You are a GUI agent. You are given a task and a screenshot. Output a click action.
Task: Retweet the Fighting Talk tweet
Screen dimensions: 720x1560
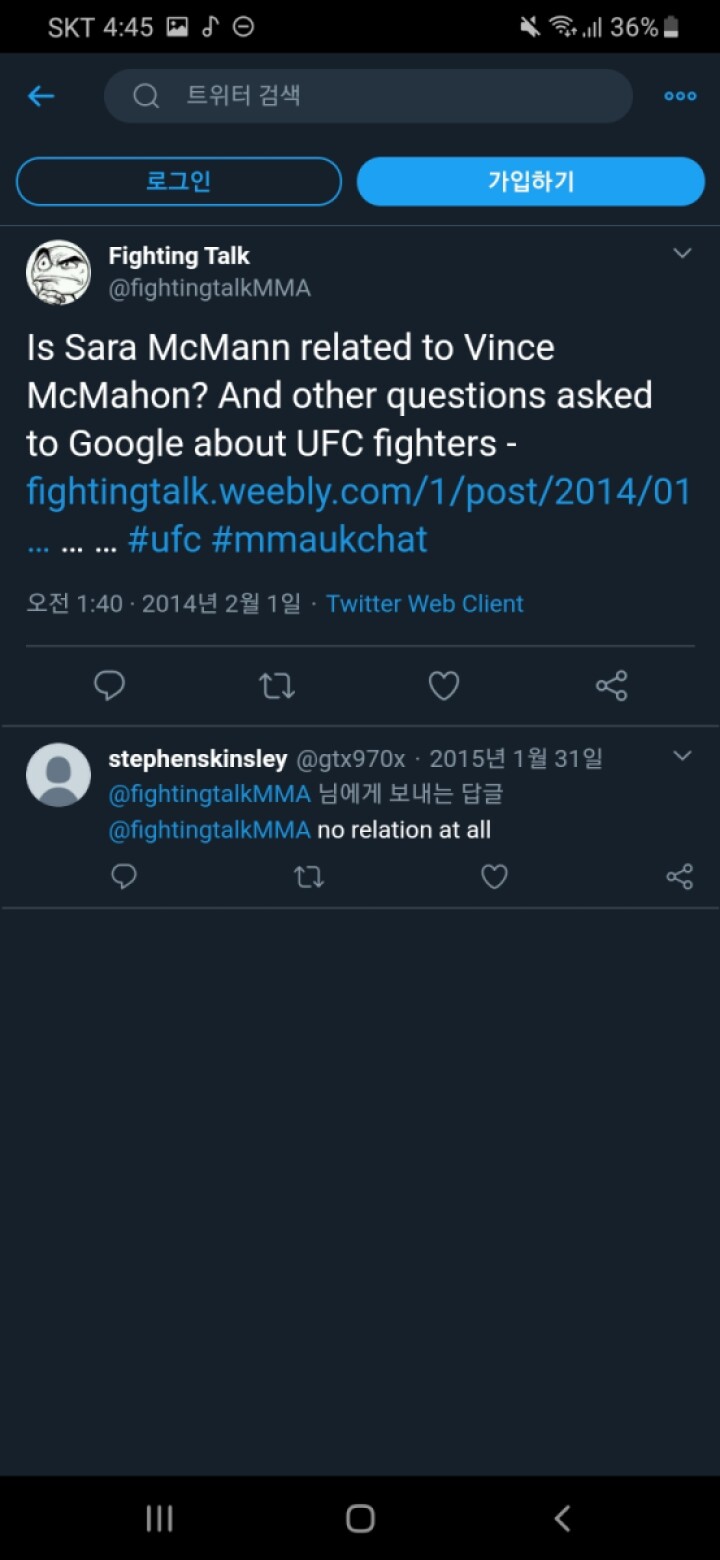(x=277, y=685)
